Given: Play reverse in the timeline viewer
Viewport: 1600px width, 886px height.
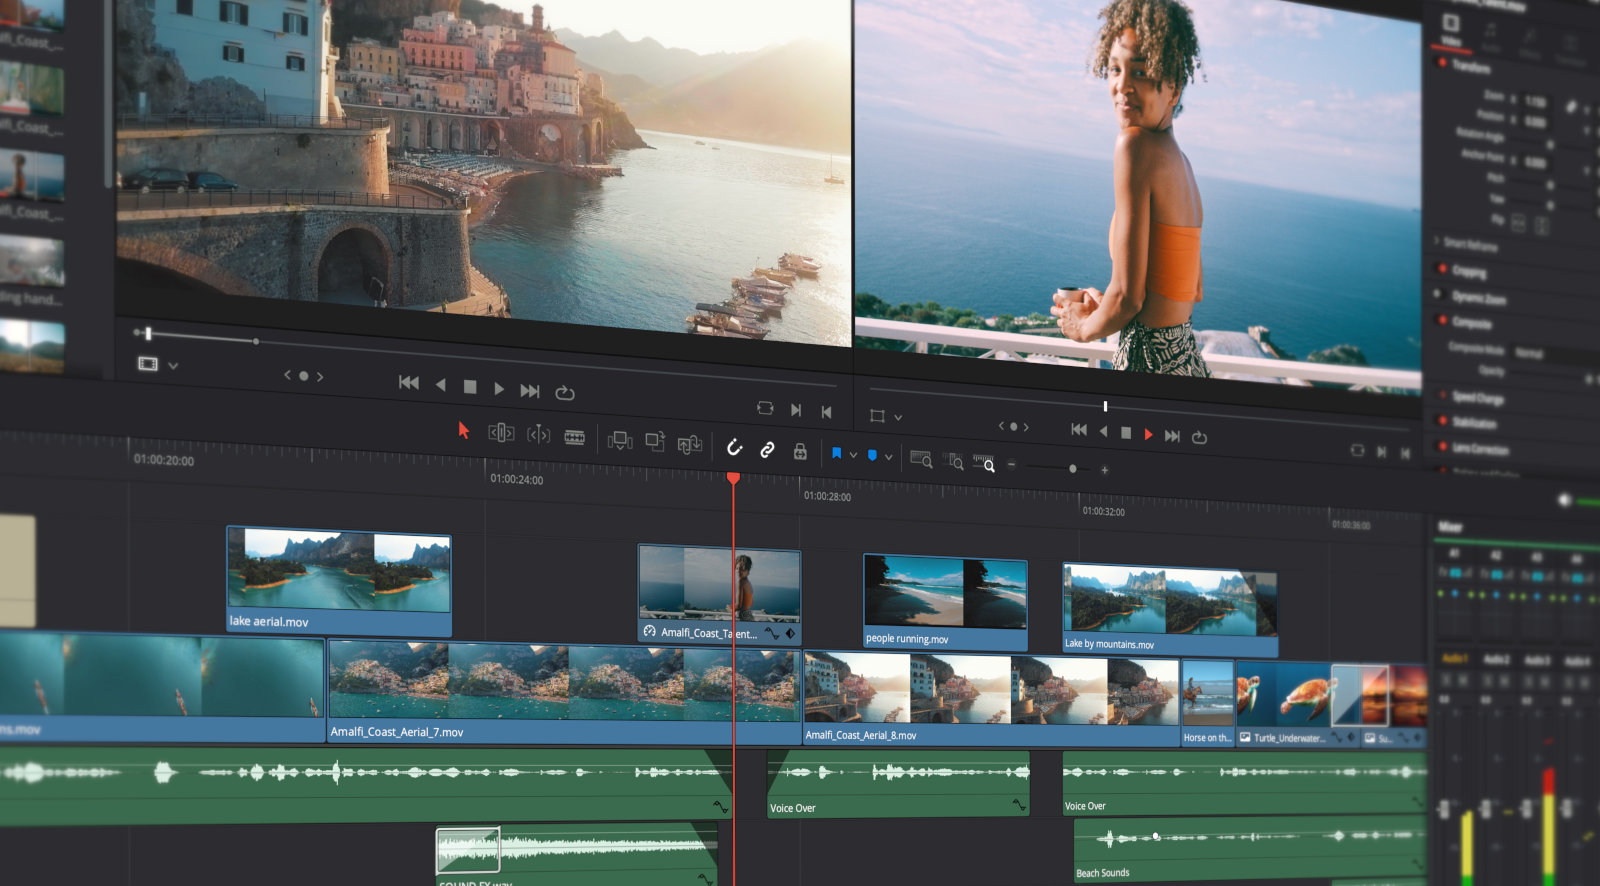Looking at the screenshot, I should (x=1103, y=431).
